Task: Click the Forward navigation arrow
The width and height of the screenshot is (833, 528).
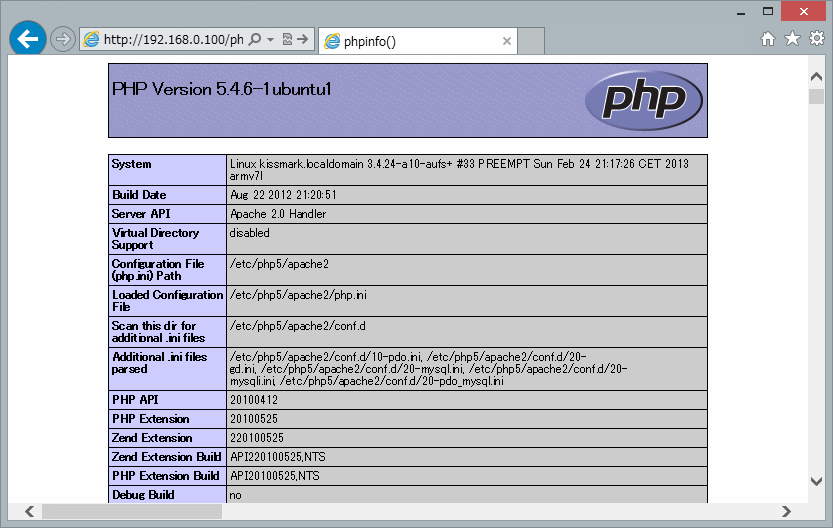Action: (63, 39)
